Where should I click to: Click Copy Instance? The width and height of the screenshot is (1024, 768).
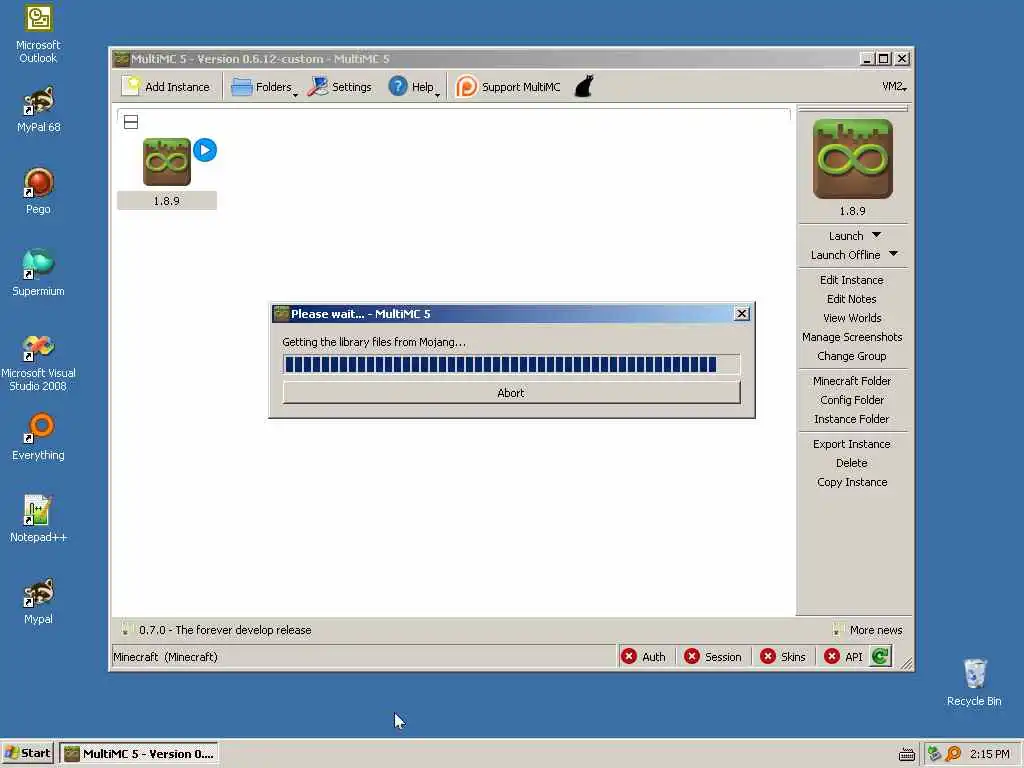pos(852,482)
